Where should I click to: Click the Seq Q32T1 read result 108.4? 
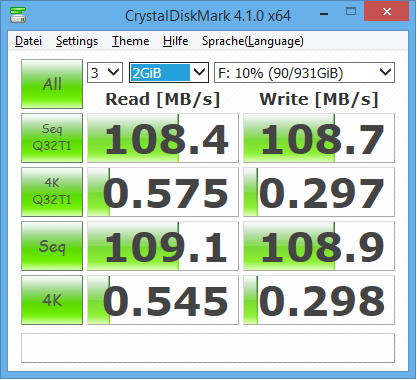pos(163,138)
